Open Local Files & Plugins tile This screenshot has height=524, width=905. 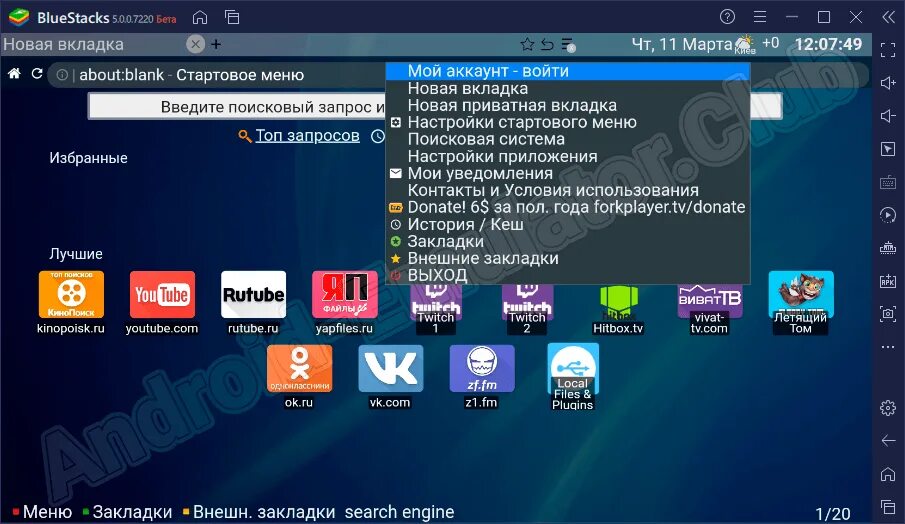573,377
